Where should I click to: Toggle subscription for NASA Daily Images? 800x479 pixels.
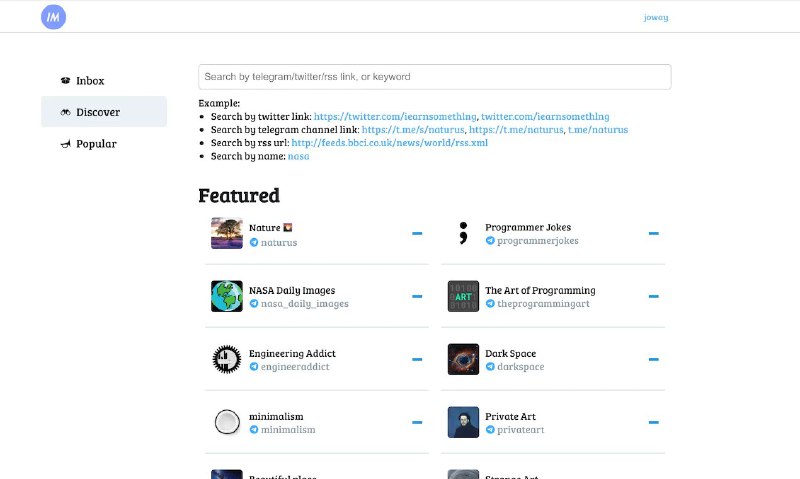pyautogui.click(x=417, y=297)
